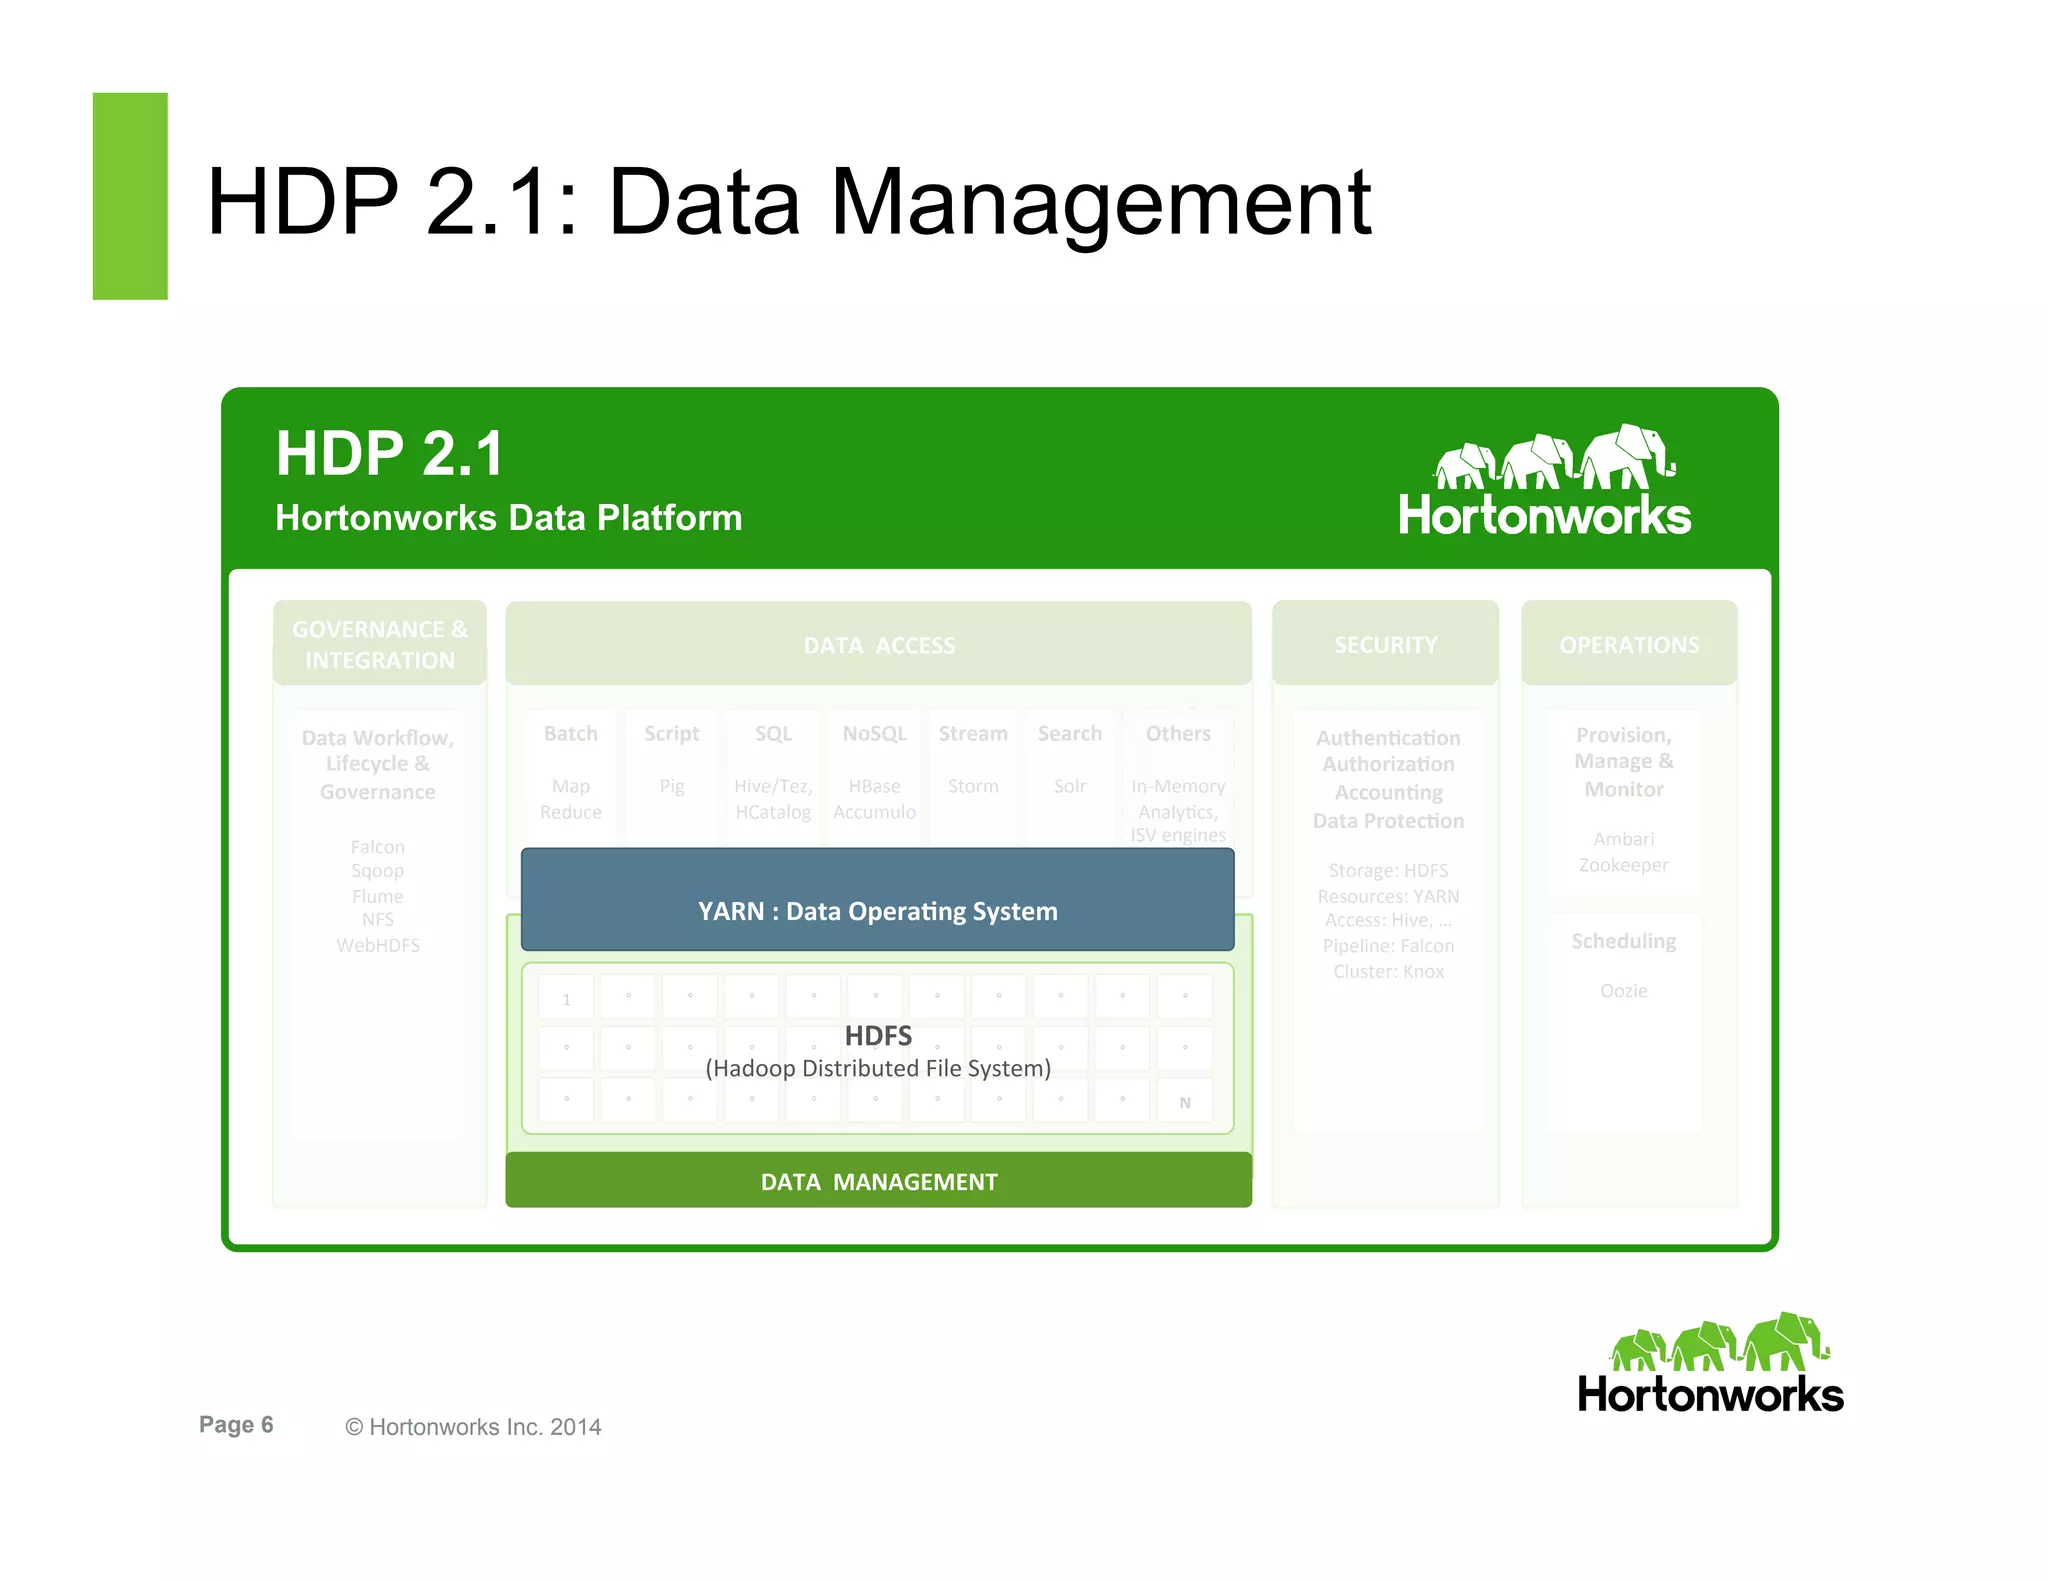Viewport: 2048px width, 1582px height.
Task: Click HDFS grid cell labeled 1
Action: (x=567, y=997)
